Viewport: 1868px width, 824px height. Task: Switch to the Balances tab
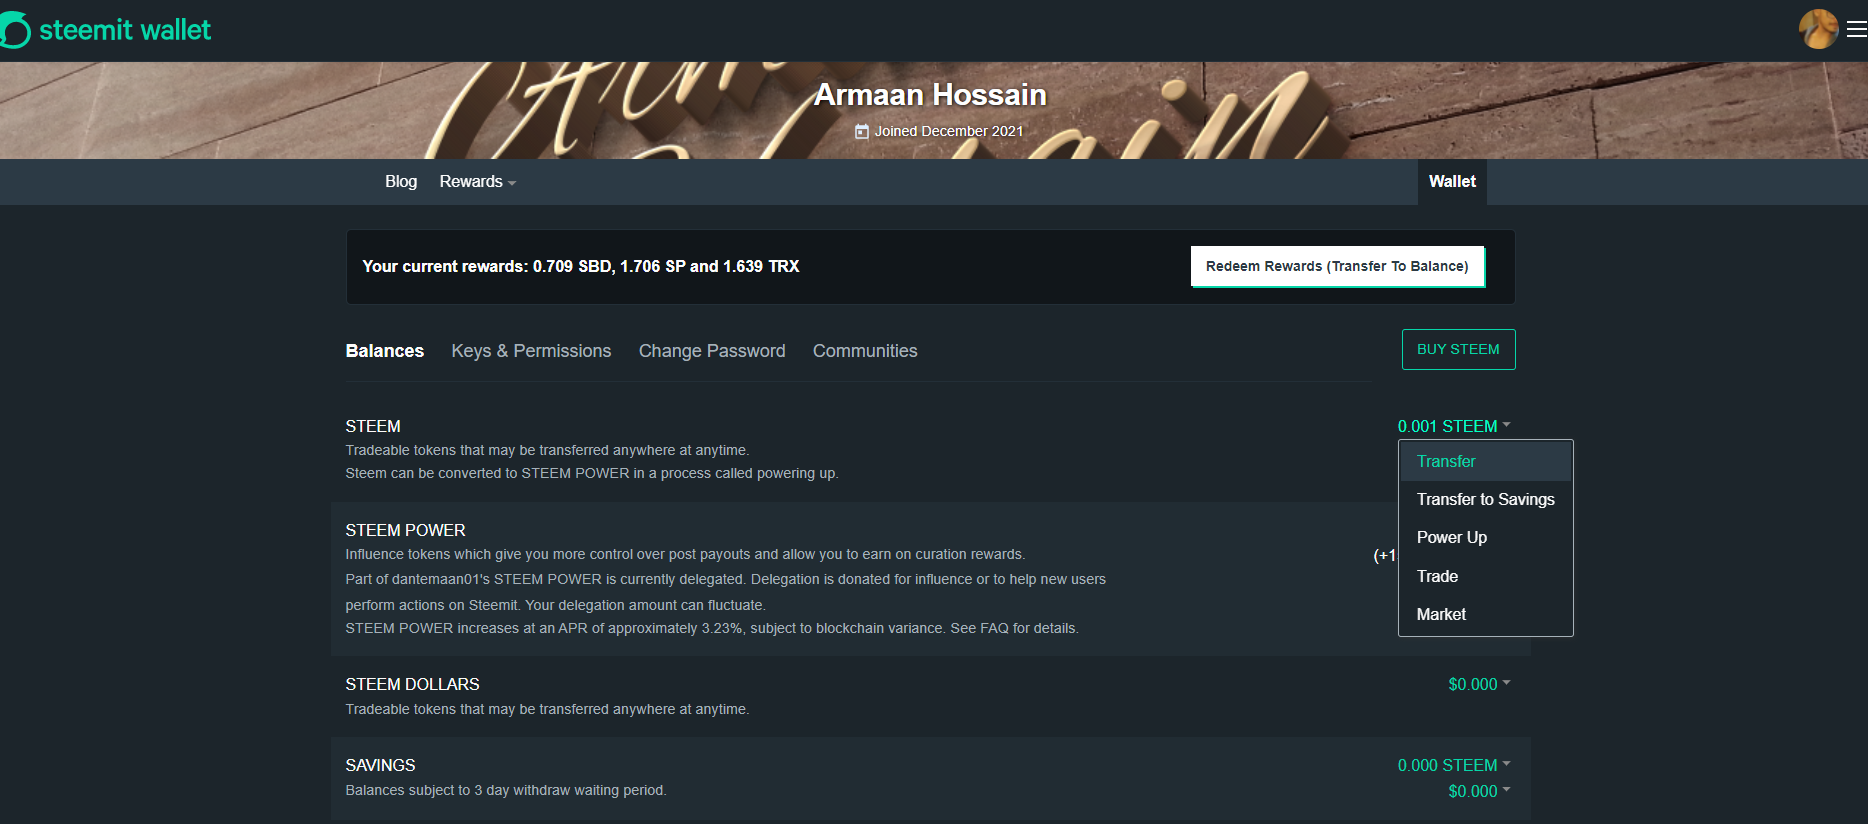coord(385,351)
